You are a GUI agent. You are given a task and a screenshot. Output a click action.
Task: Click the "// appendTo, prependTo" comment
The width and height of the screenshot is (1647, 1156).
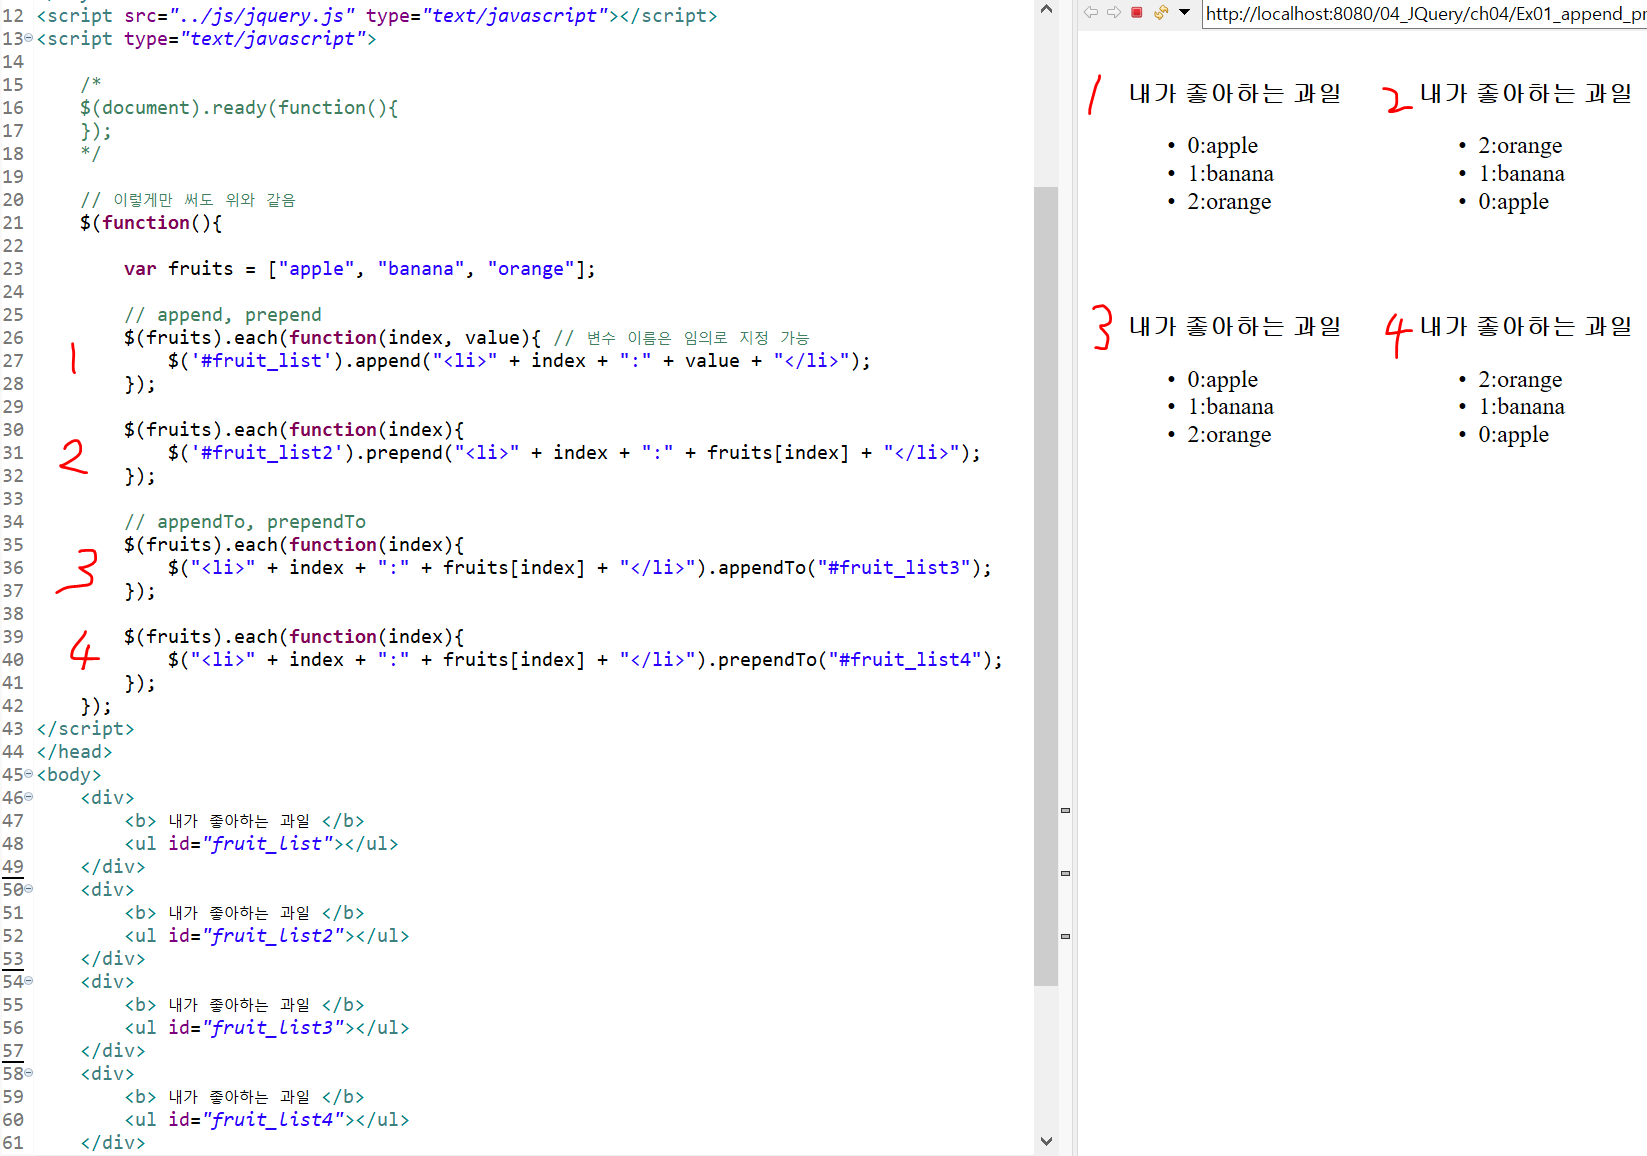(245, 522)
